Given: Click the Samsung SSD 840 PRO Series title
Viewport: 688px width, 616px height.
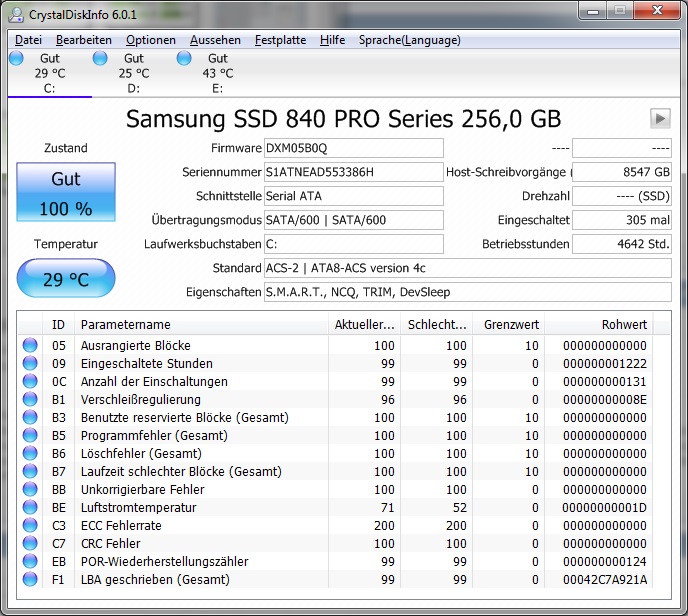Looking at the screenshot, I should click(344, 118).
